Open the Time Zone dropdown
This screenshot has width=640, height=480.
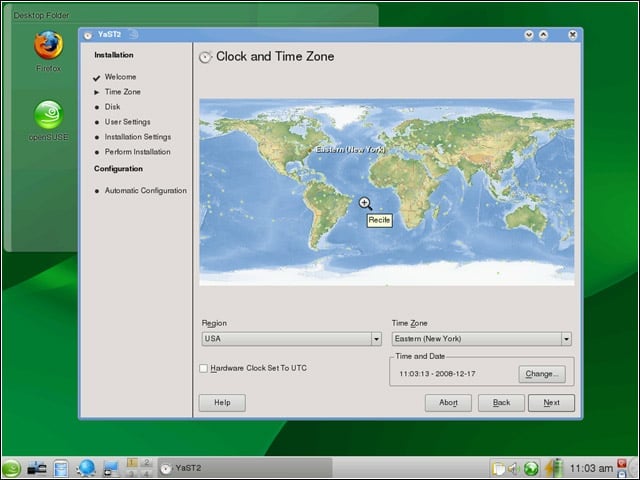pyautogui.click(x=481, y=339)
